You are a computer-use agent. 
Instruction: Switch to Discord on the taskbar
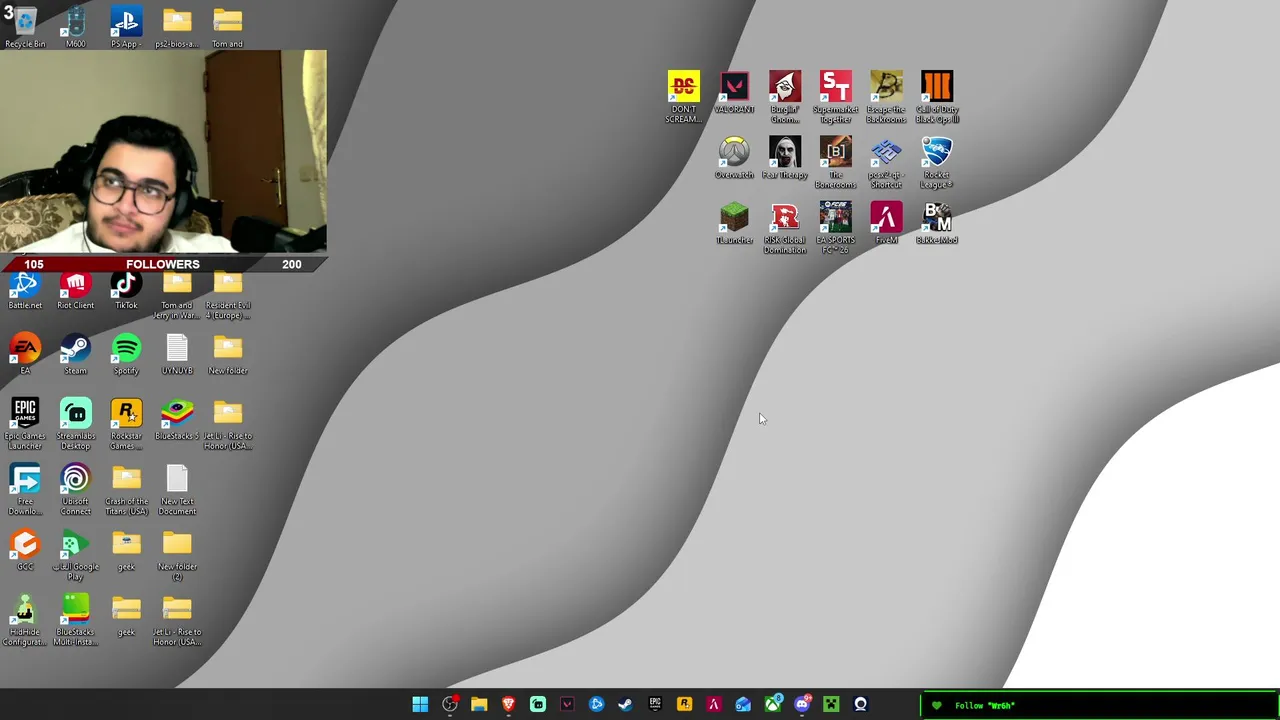pos(802,704)
